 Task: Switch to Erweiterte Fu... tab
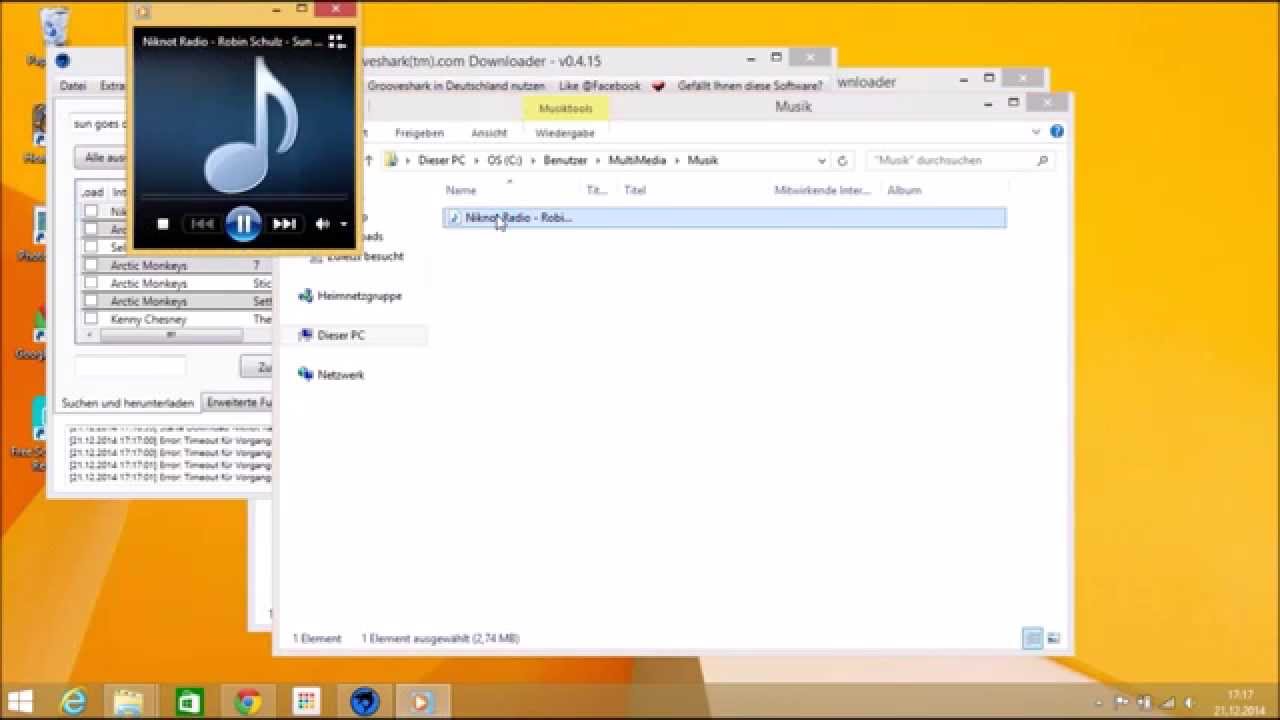click(238, 403)
